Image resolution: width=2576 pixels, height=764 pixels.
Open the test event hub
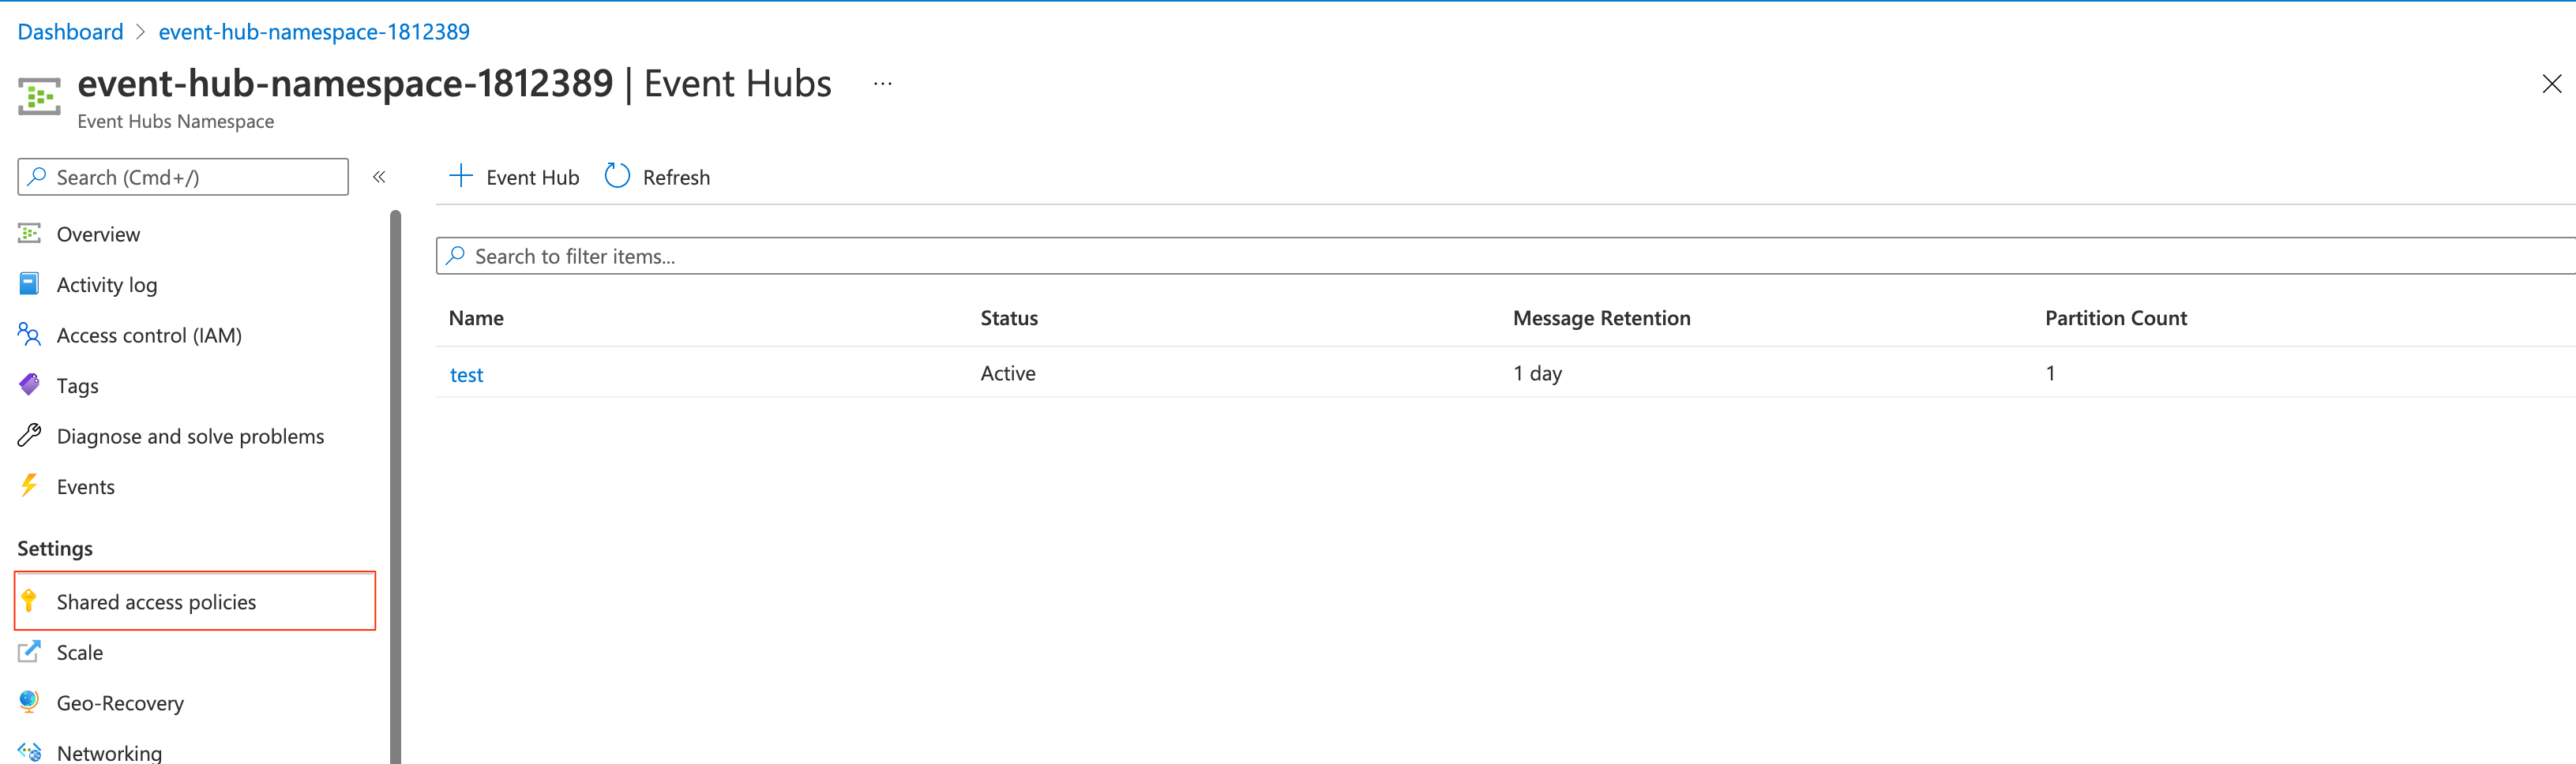[x=466, y=375]
